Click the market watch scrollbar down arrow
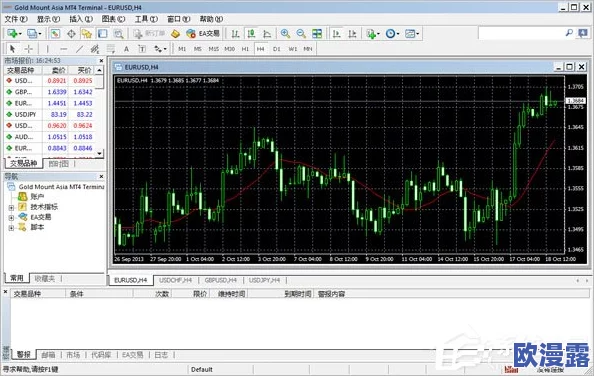594x376 pixels. tap(99, 153)
